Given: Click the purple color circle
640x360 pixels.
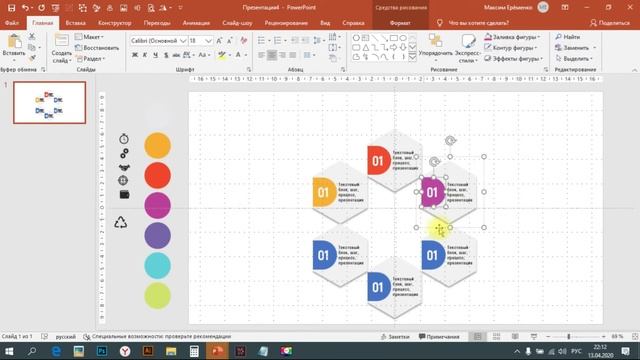Looking at the screenshot, I should point(157,236).
